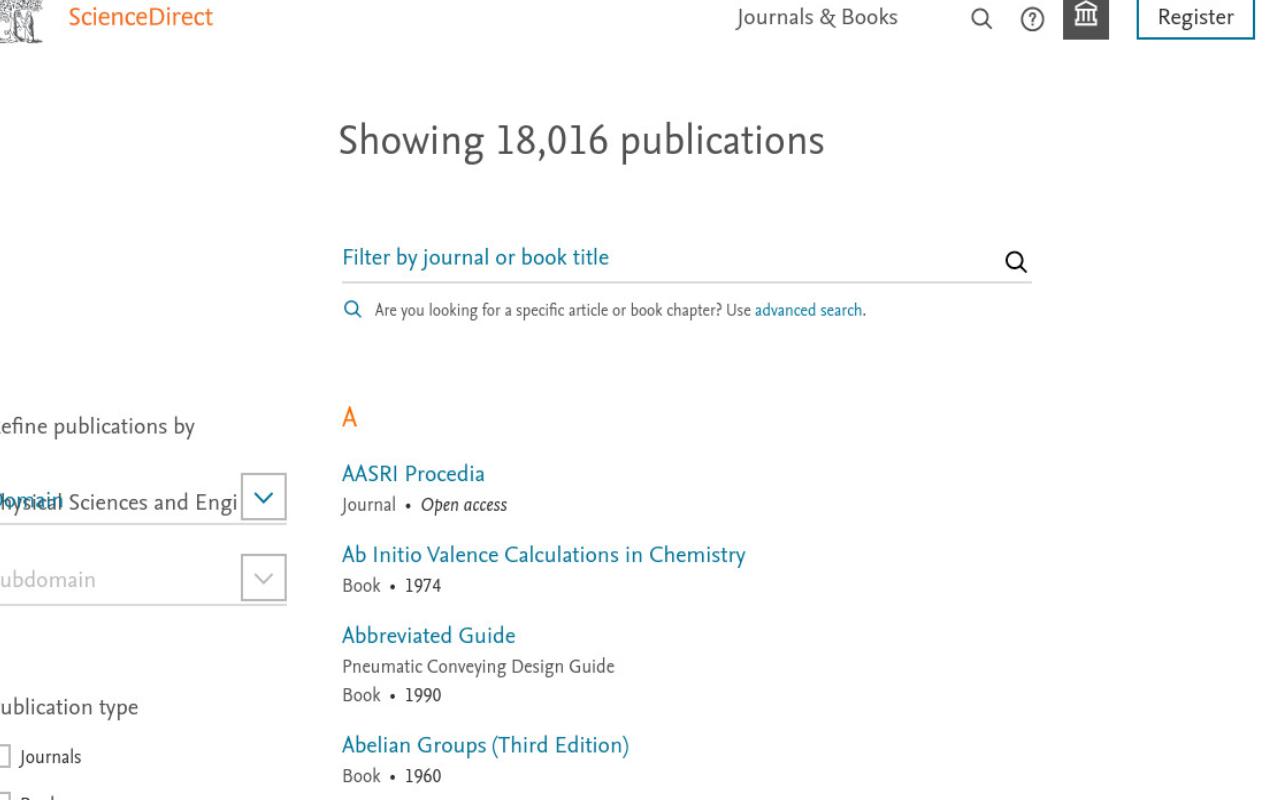Open the ScienceDirect home logo text
This screenshot has height=800, width=1280.
click(x=140, y=17)
